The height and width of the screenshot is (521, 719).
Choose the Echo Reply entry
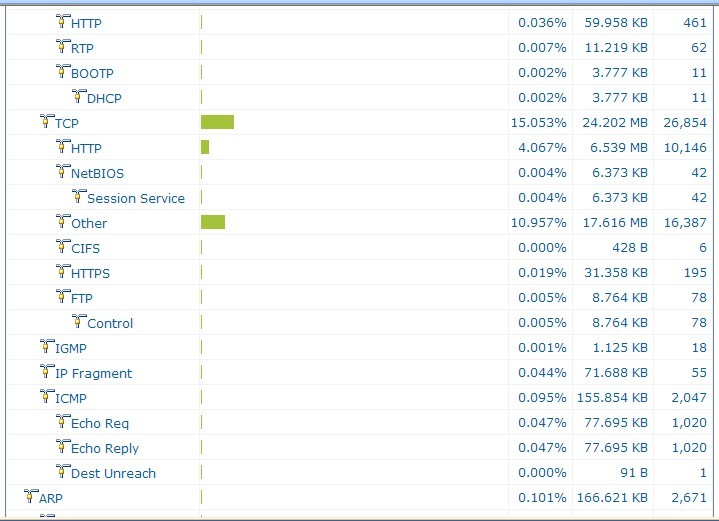(105, 448)
